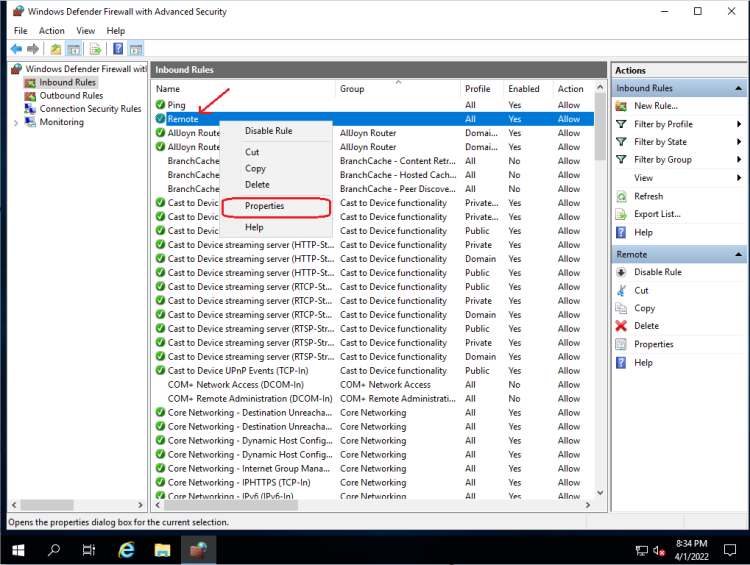Open taskbar Search magnifier
This screenshot has width=750, height=565.
[54, 550]
